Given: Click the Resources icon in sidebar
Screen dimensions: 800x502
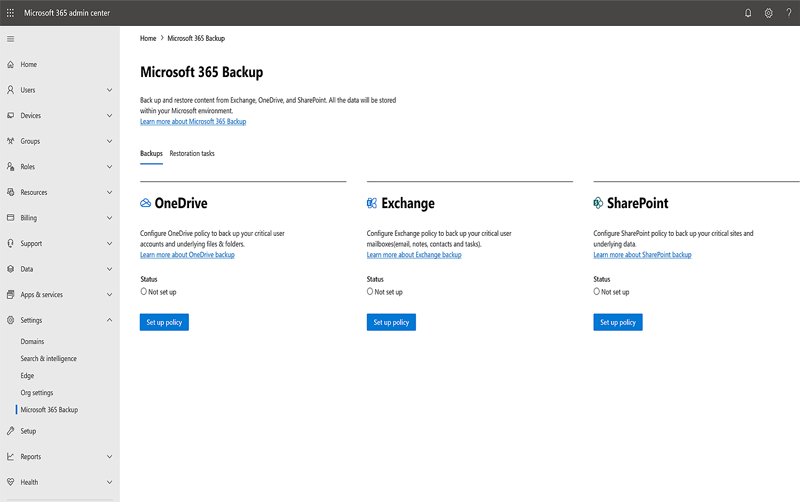Looking at the screenshot, I should point(10,192).
